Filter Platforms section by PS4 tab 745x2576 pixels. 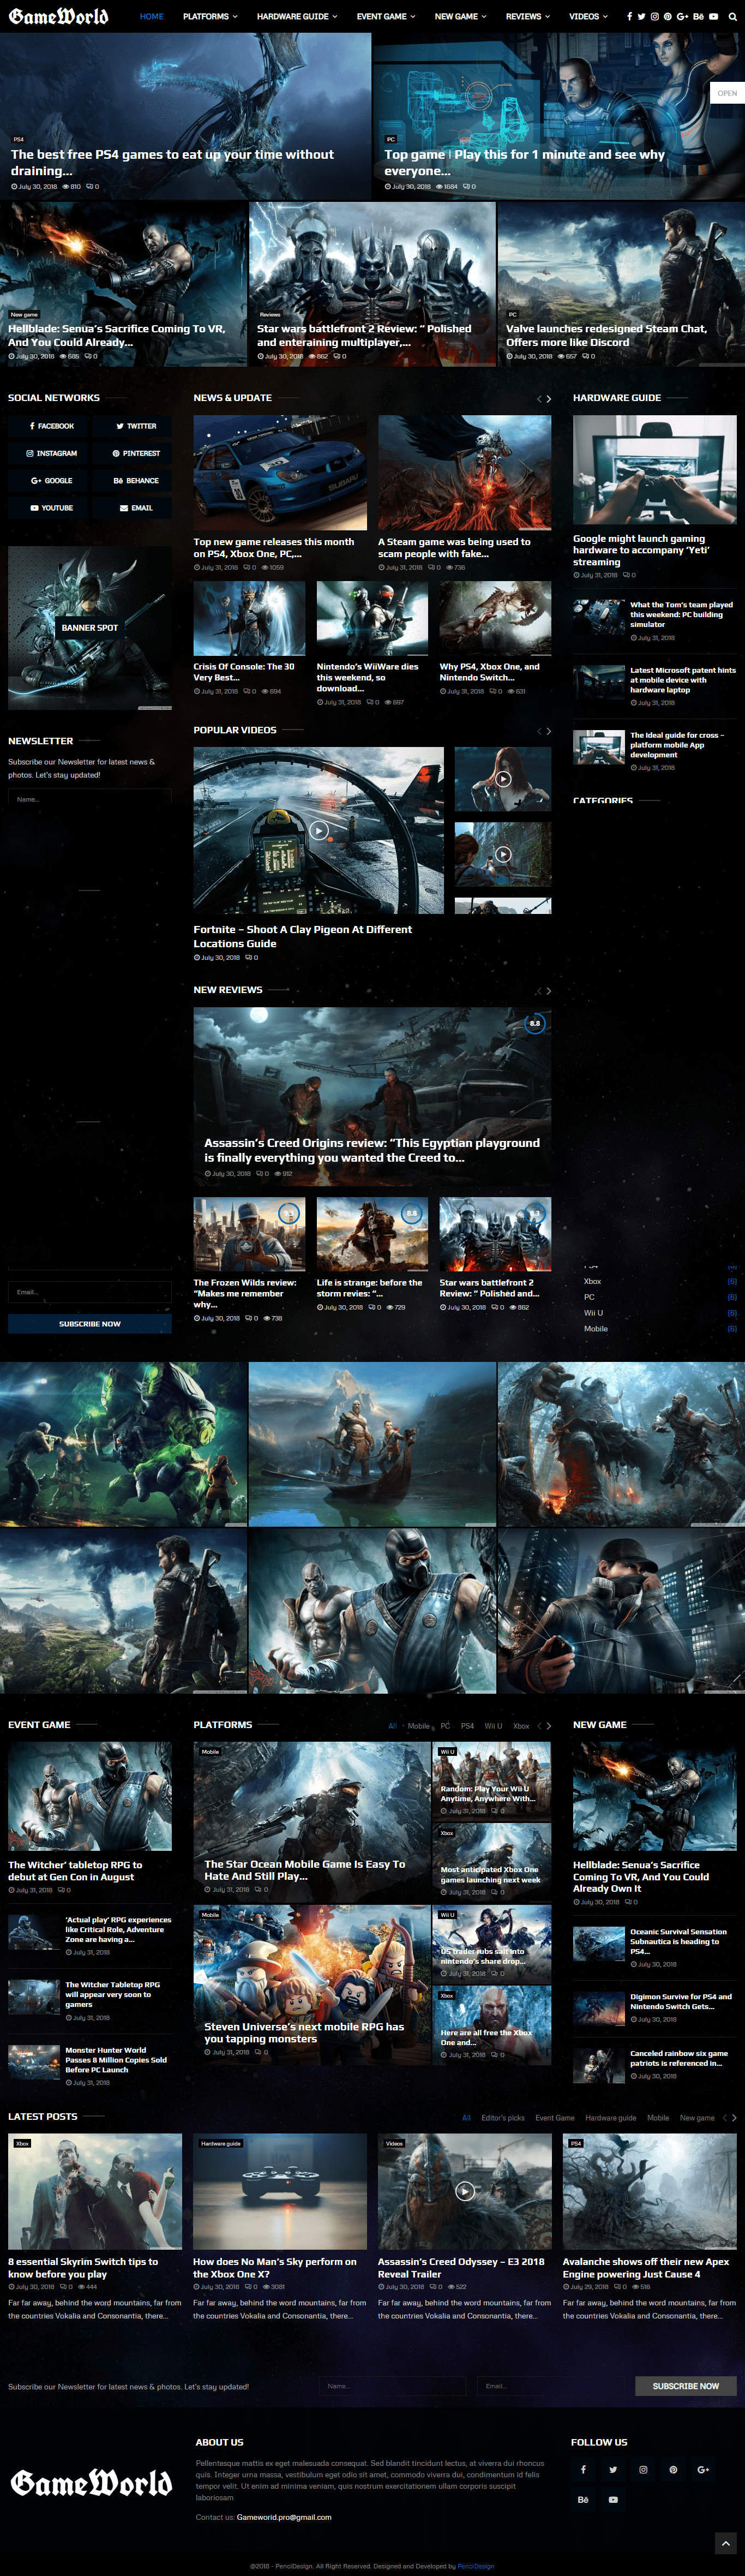click(467, 1726)
